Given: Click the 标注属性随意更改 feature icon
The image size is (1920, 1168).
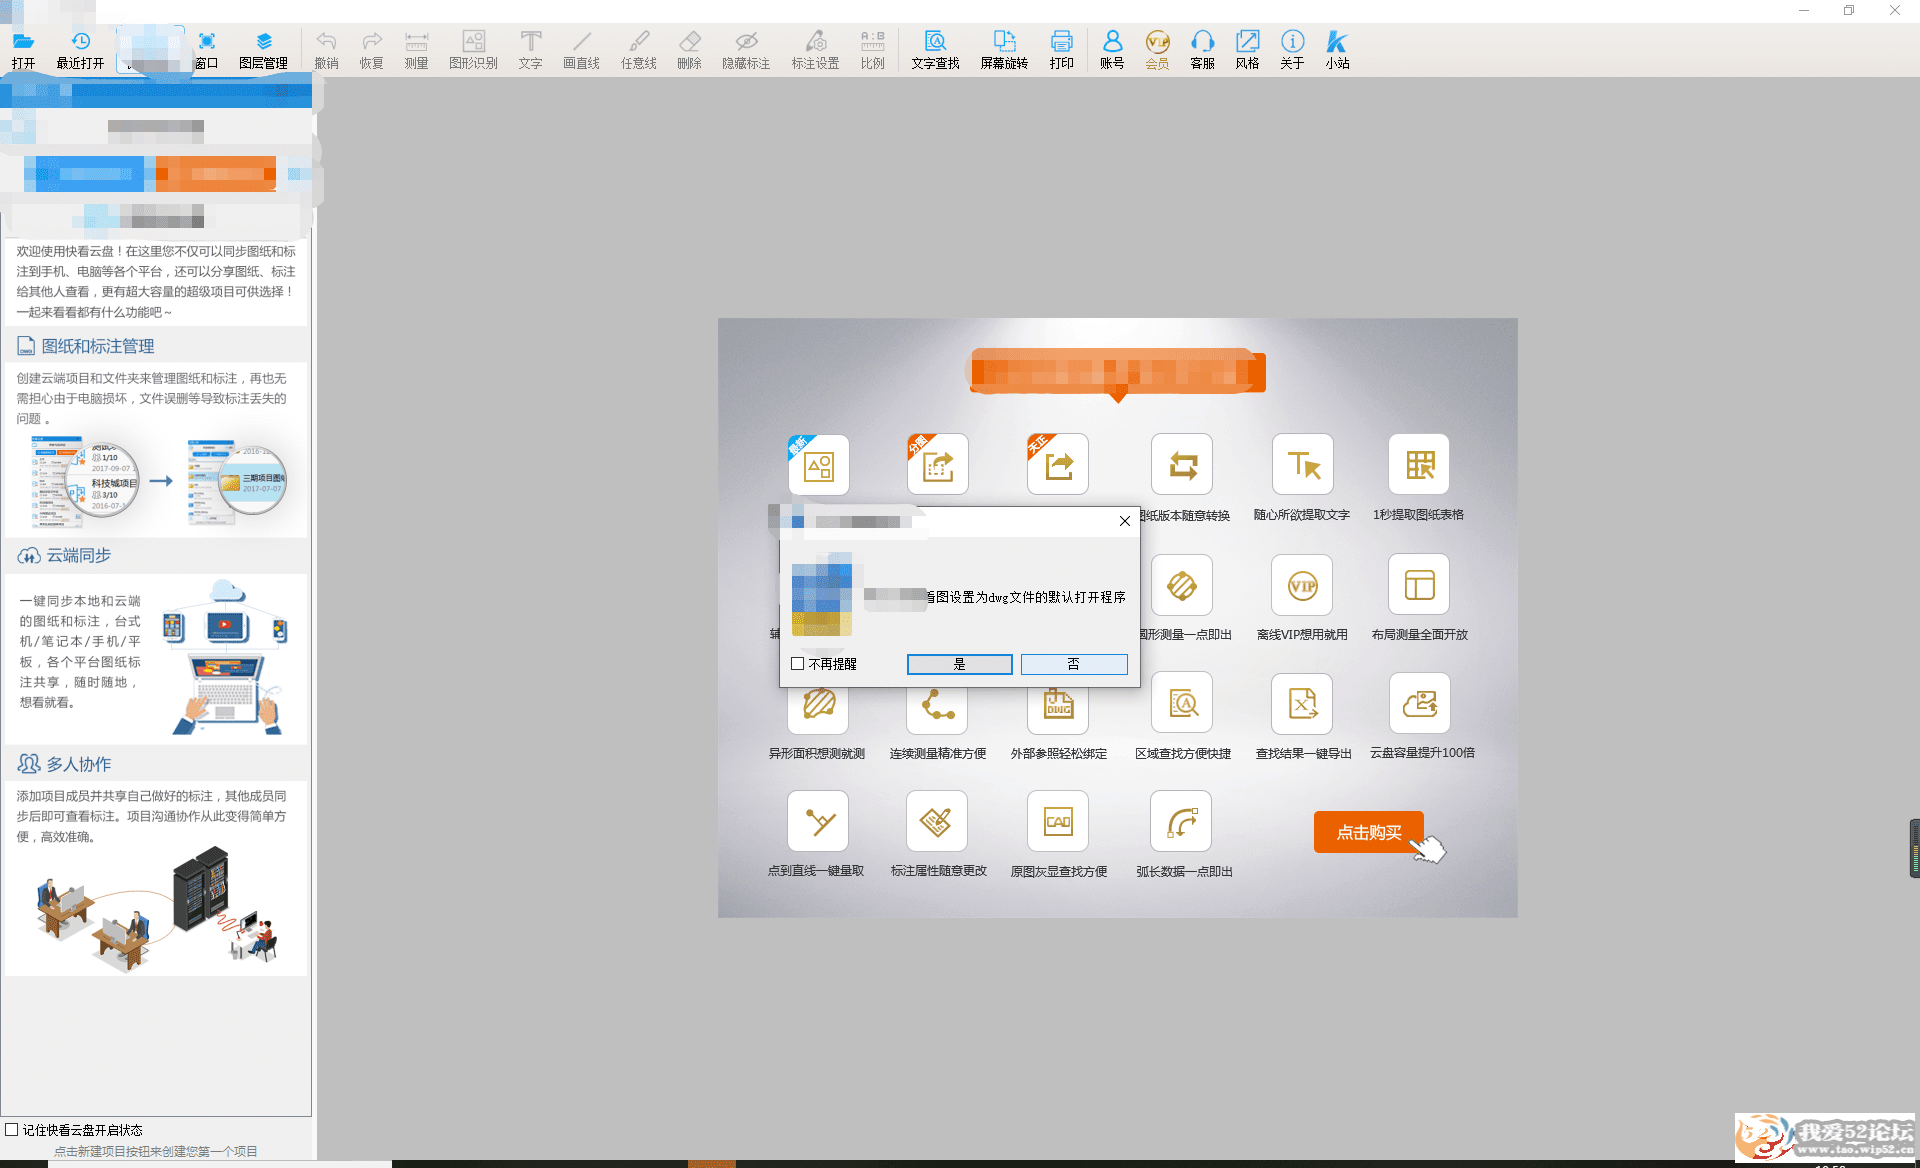Looking at the screenshot, I should pyautogui.click(x=937, y=821).
